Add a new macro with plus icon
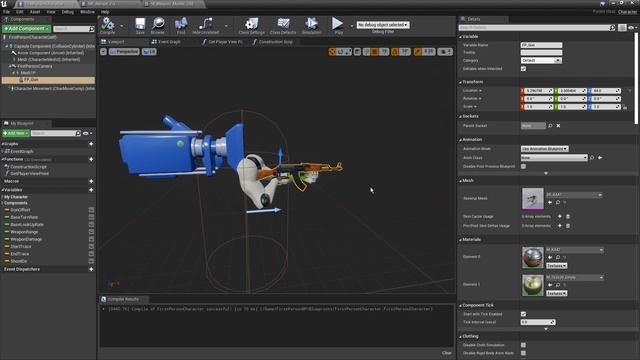This screenshot has width=640, height=360. (91, 181)
